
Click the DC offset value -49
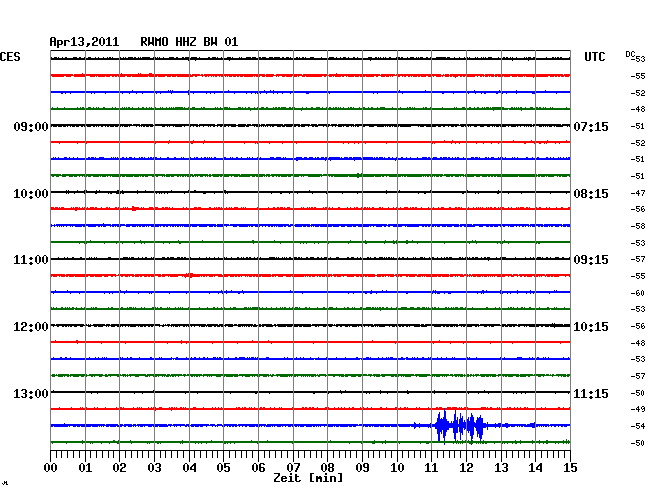pyautogui.click(x=638, y=409)
